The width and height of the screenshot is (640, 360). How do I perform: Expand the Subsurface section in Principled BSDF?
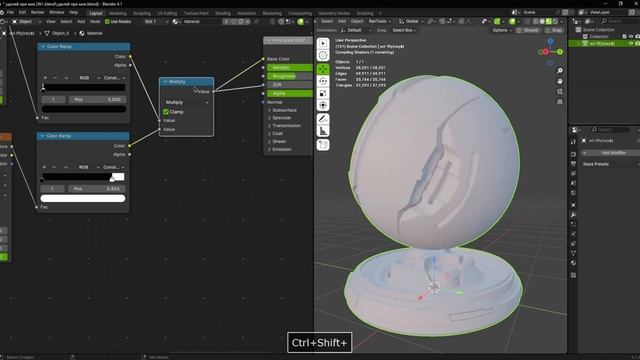282,110
